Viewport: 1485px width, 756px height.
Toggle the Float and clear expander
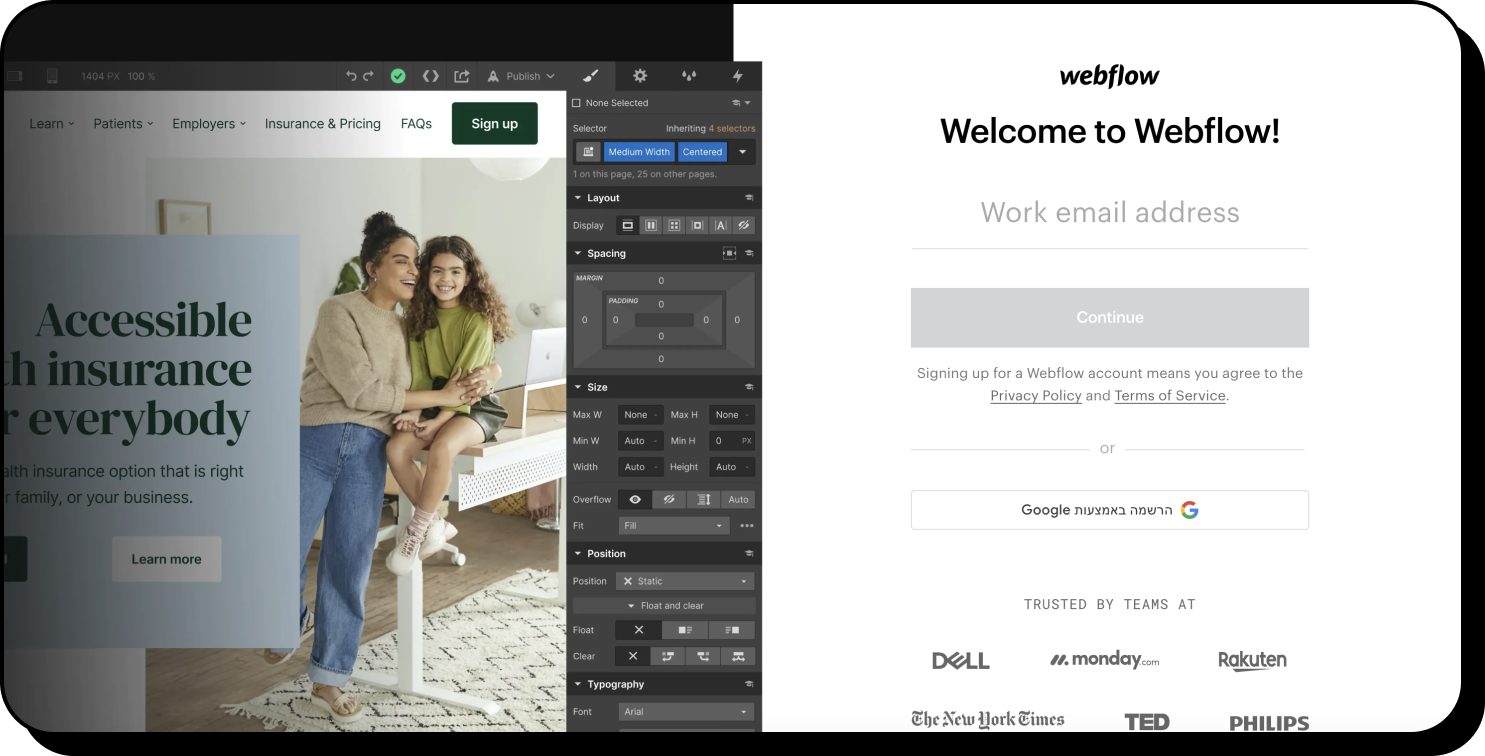coord(665,606)
